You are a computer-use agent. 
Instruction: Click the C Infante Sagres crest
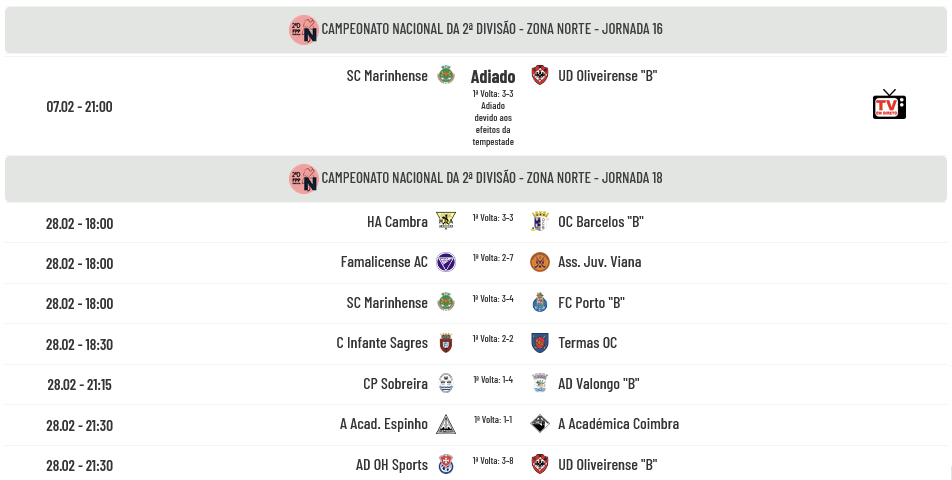tap(446, 343)
